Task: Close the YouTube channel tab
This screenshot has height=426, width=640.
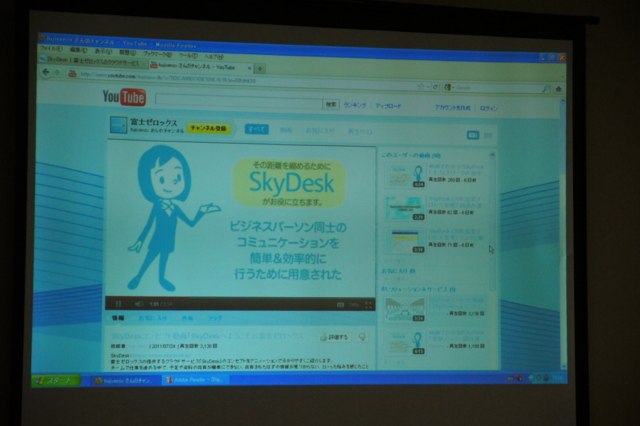Action: [x=250, y=68]
